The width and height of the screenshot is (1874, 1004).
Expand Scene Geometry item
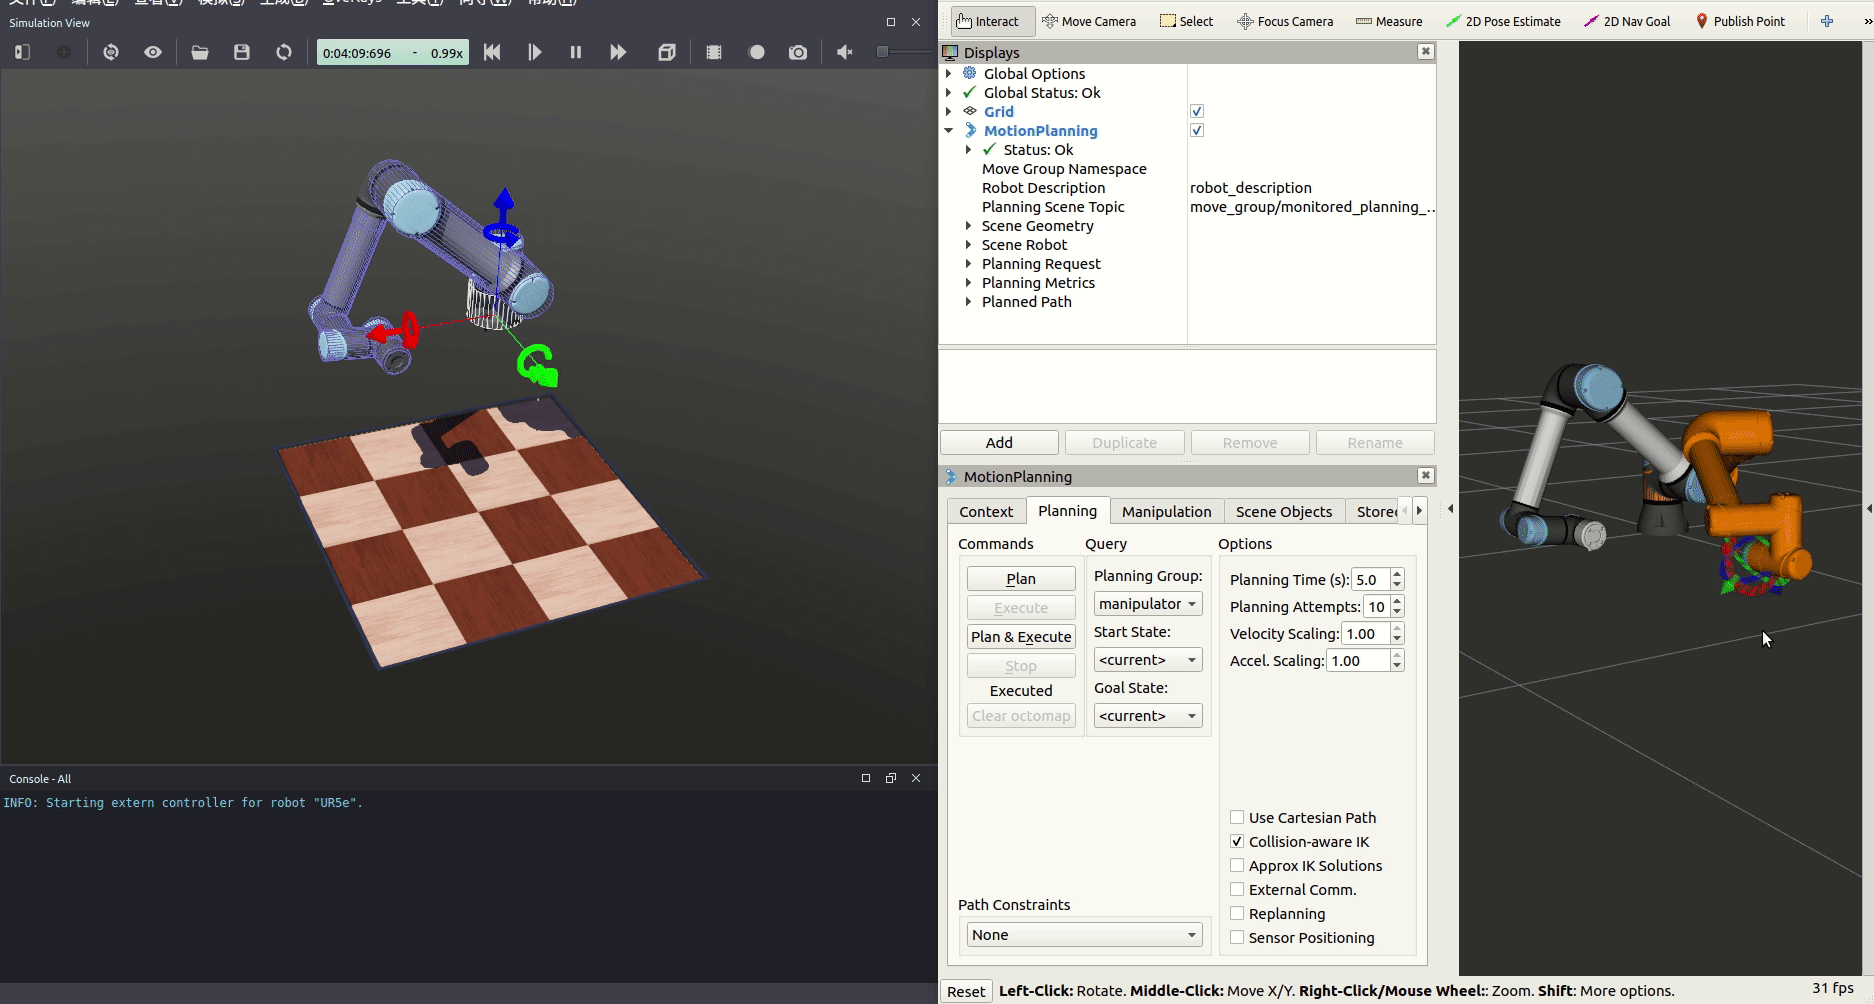(968, 226)
